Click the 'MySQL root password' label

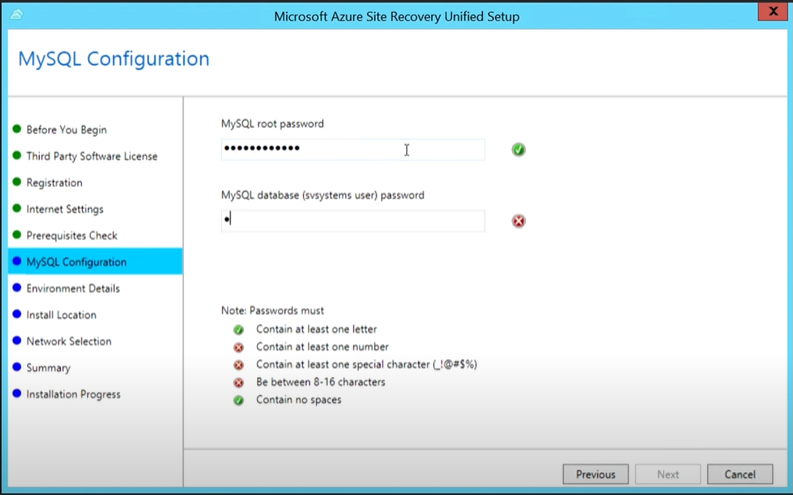tap(272, 124)
